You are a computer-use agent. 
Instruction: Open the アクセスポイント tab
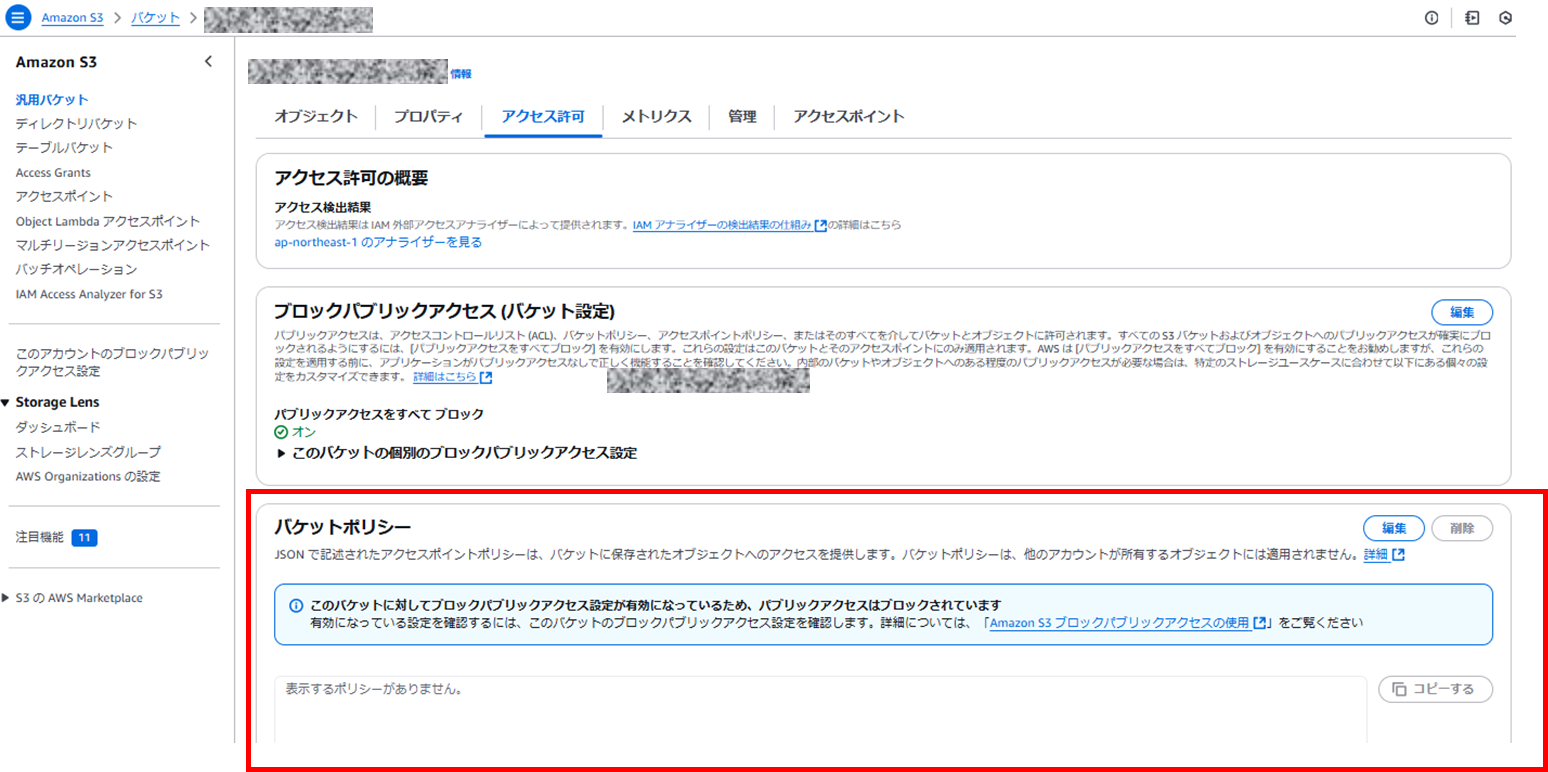click(849, 117)
